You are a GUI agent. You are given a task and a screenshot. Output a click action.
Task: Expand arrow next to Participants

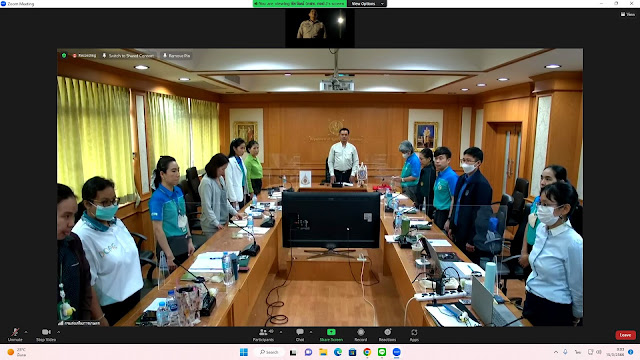click(x=281, y=332)
